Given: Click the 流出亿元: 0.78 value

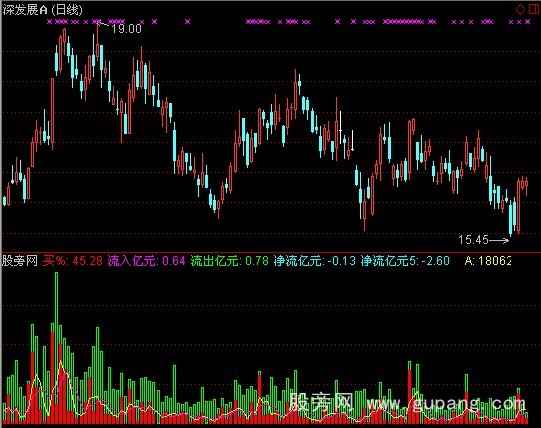Looking at the screenshot, I should (229, 261).
